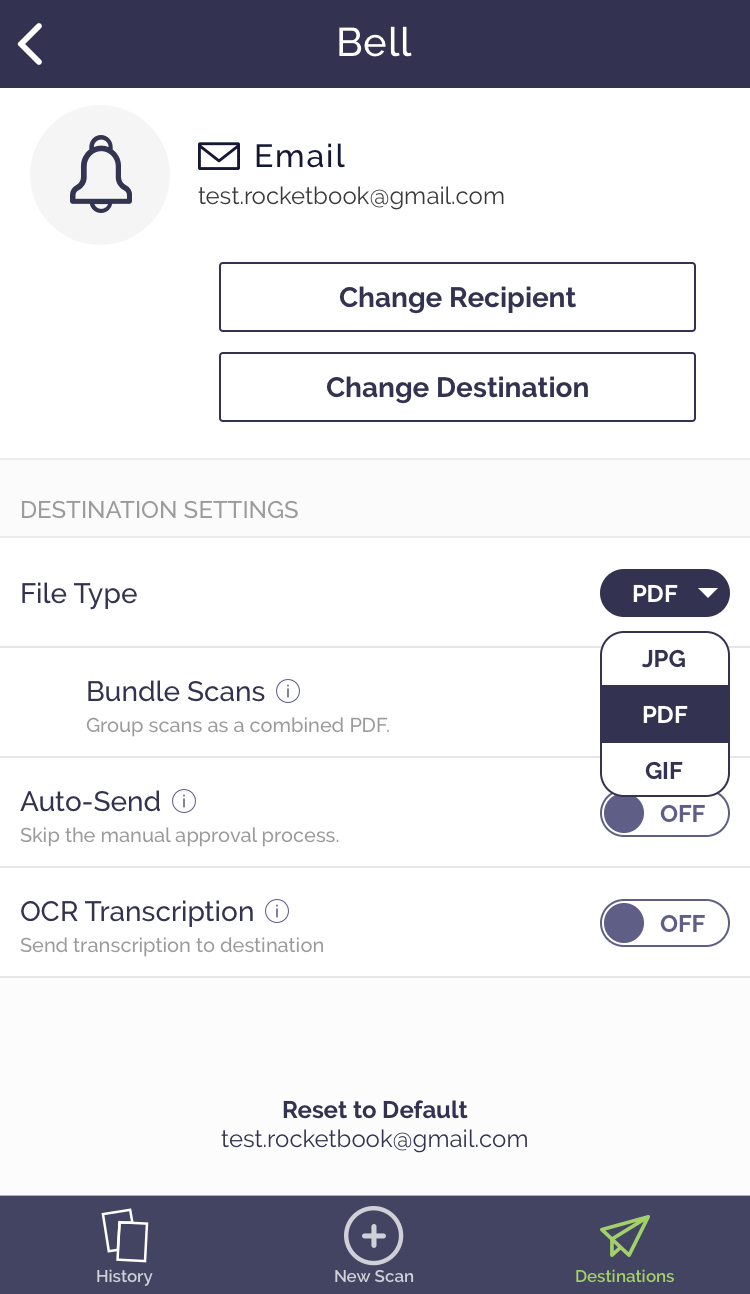Choose GIF from file type list

(x=665, y=771)
